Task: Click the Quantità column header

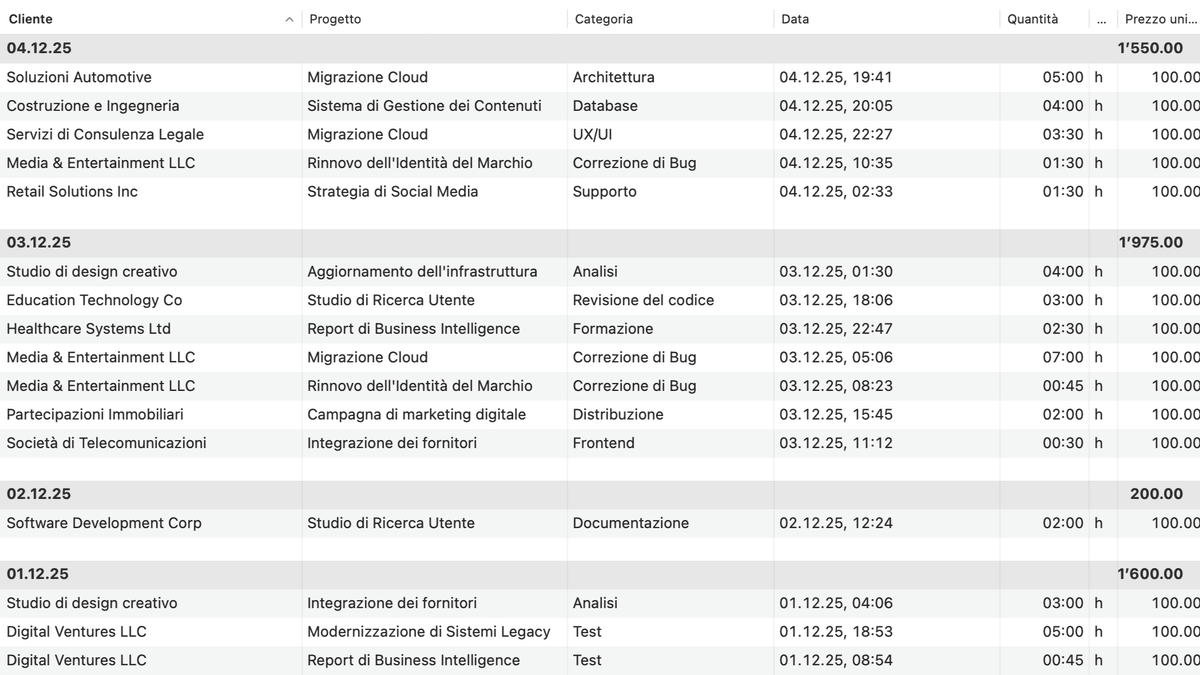Action: click(x=1033, y=19)
